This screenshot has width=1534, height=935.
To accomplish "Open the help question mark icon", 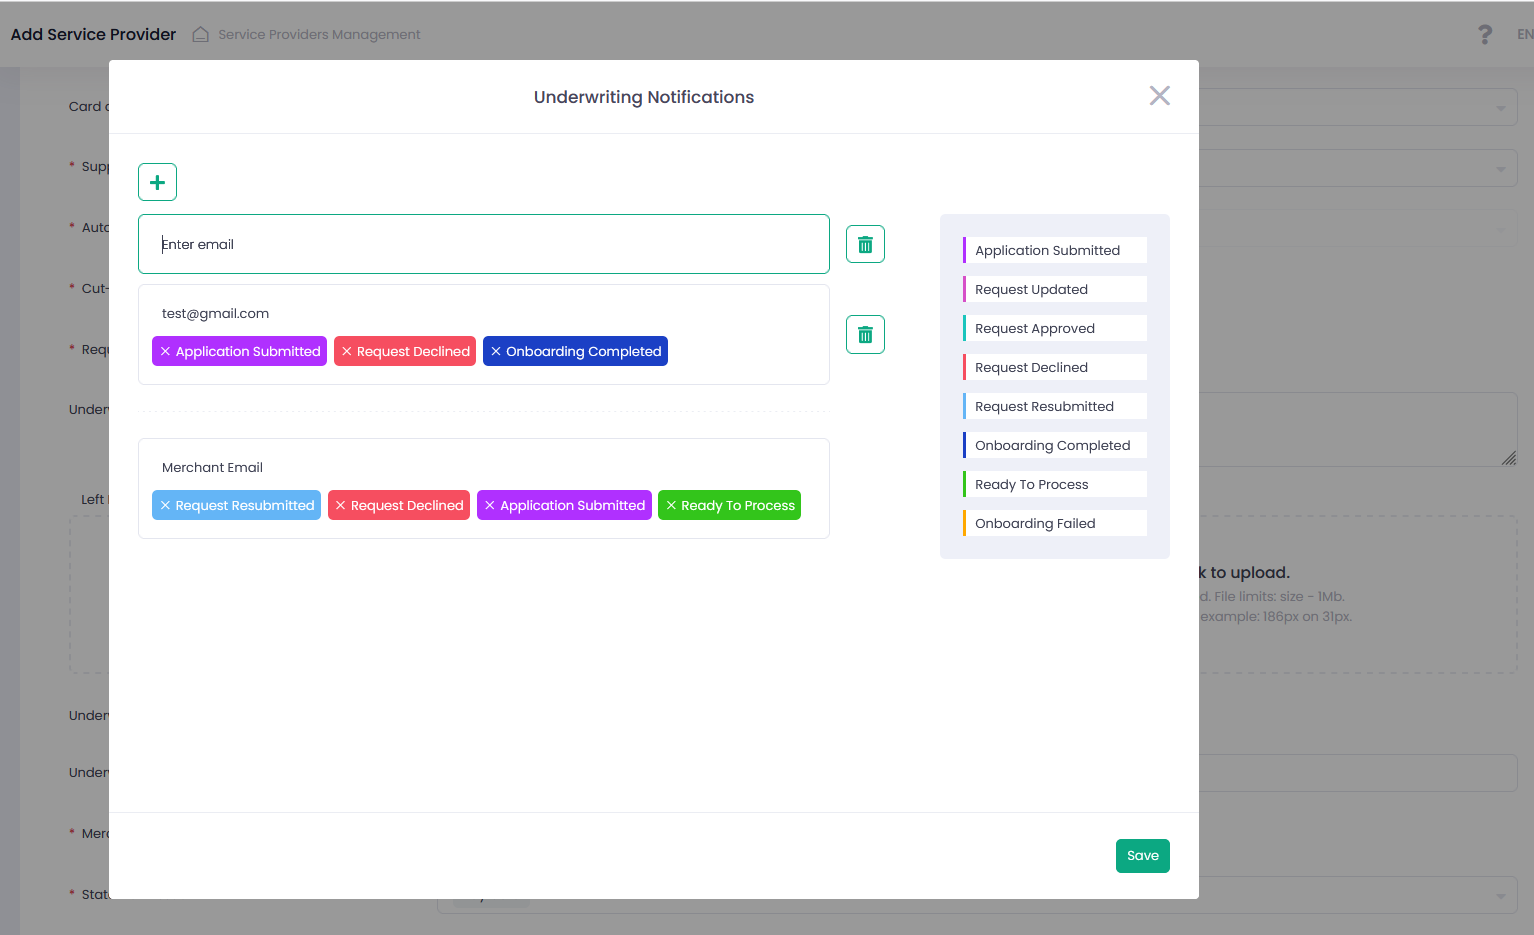I will tap(1485, 34).
